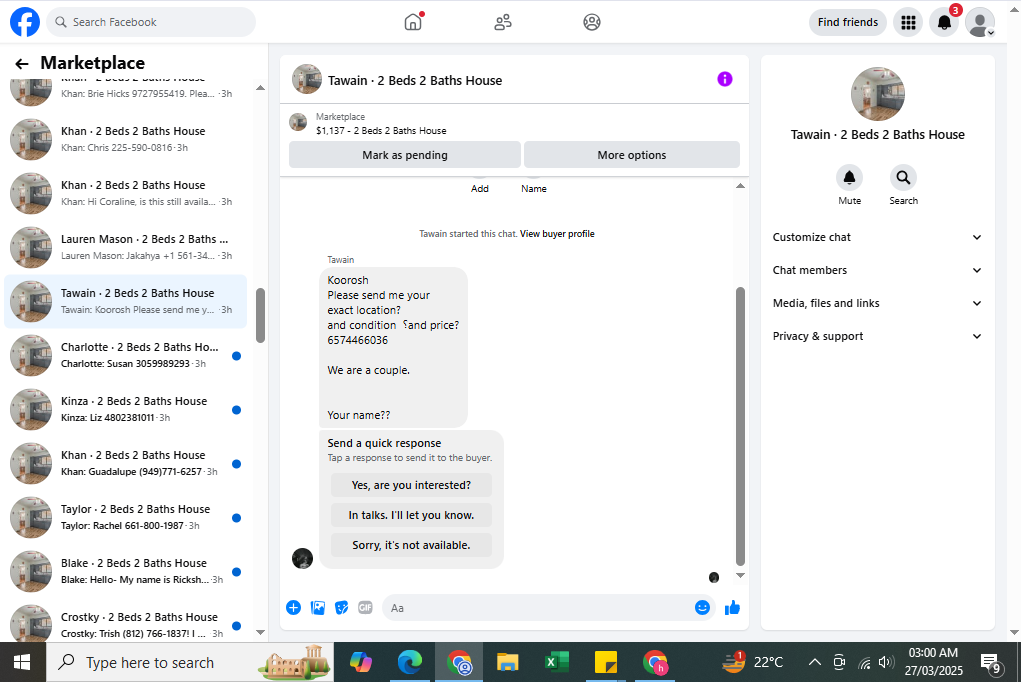Open the emoji picker in message box
Image resolution: width=1021 pixels, height=682 pixels.
(702, 608)
